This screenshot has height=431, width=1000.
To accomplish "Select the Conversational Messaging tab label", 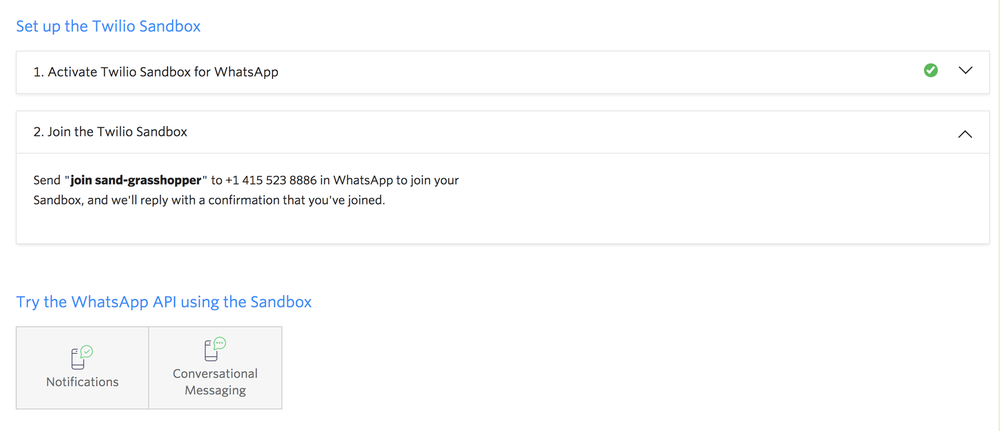I will [x=215, y=382].
